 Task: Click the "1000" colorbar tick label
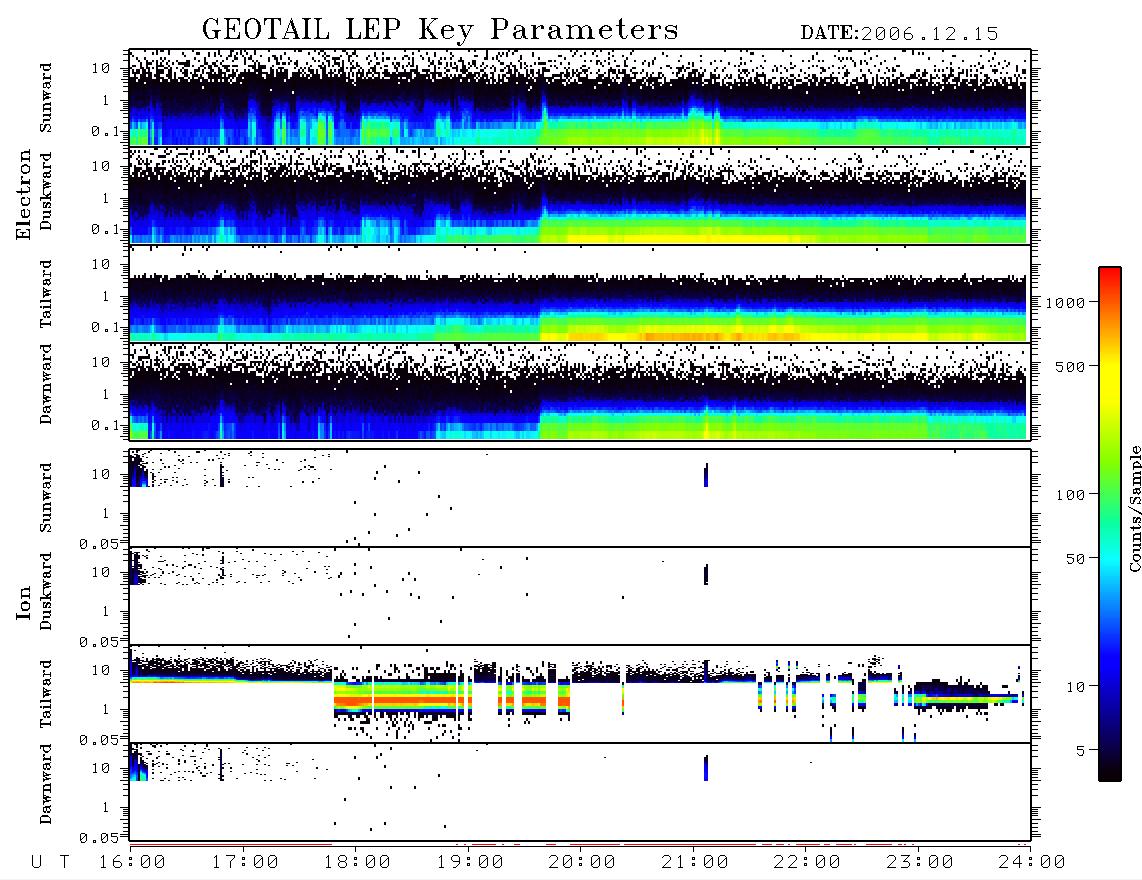1065,303
